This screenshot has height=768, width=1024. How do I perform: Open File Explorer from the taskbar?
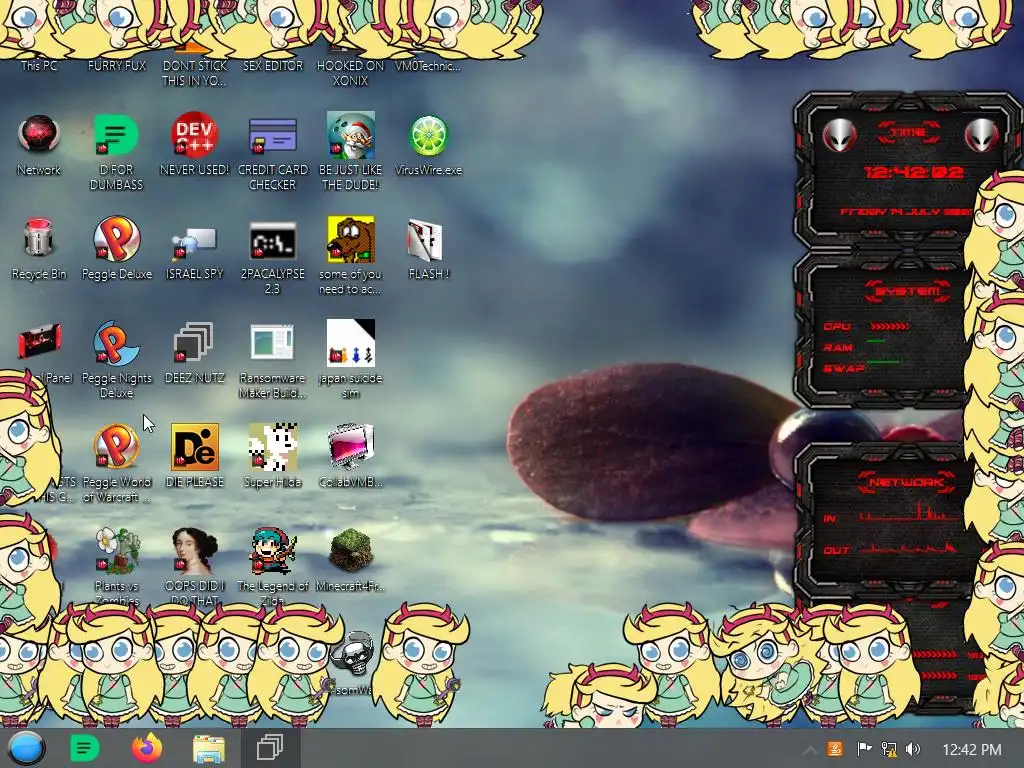pos(209,749)
